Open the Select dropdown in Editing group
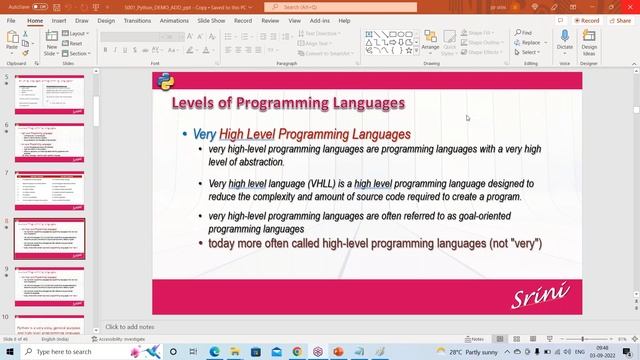The image size is (640, 360). point(527,52)
